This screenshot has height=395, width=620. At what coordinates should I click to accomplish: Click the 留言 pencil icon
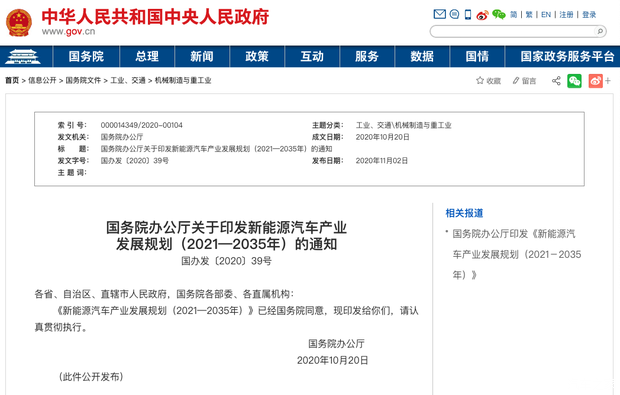tap(516, 81)
